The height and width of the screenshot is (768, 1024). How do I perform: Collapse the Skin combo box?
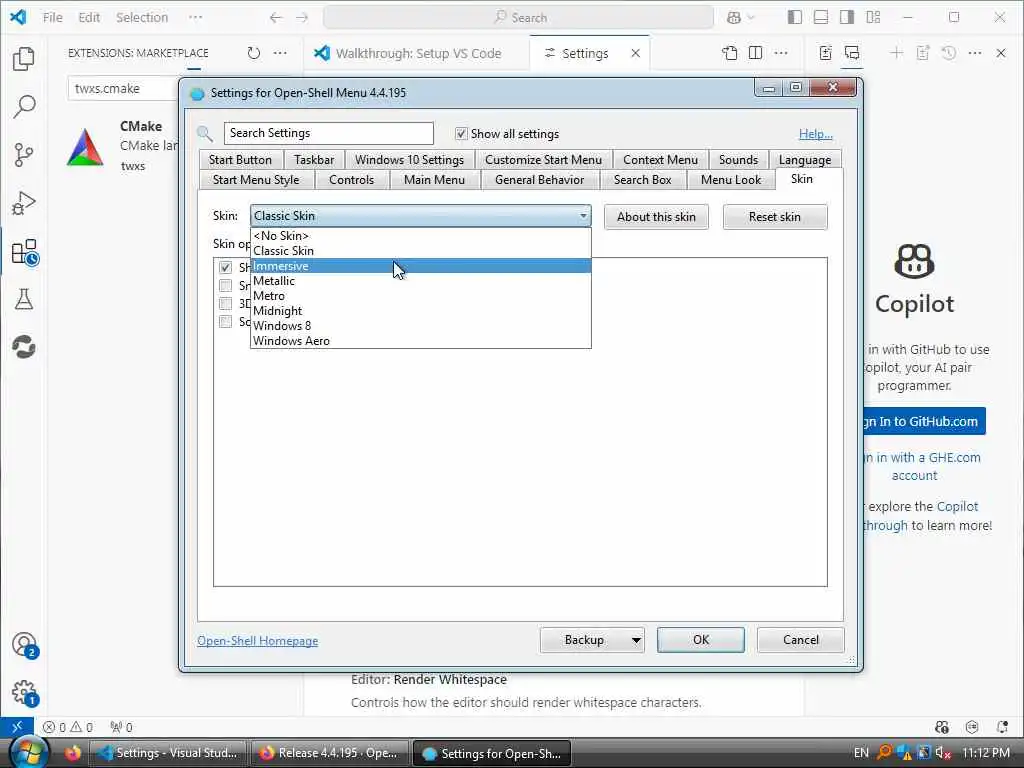click(x=583, y=216)
